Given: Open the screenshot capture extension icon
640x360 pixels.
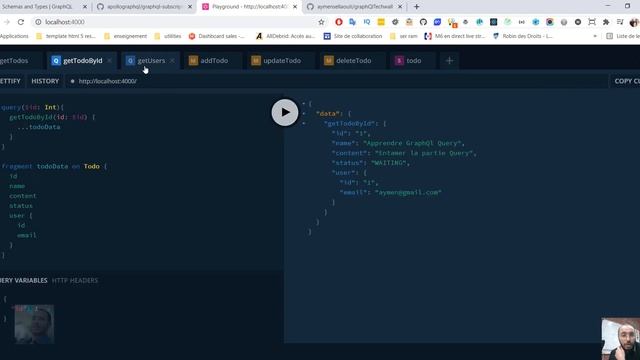Looking at the screenshot, I should point(592,22).
